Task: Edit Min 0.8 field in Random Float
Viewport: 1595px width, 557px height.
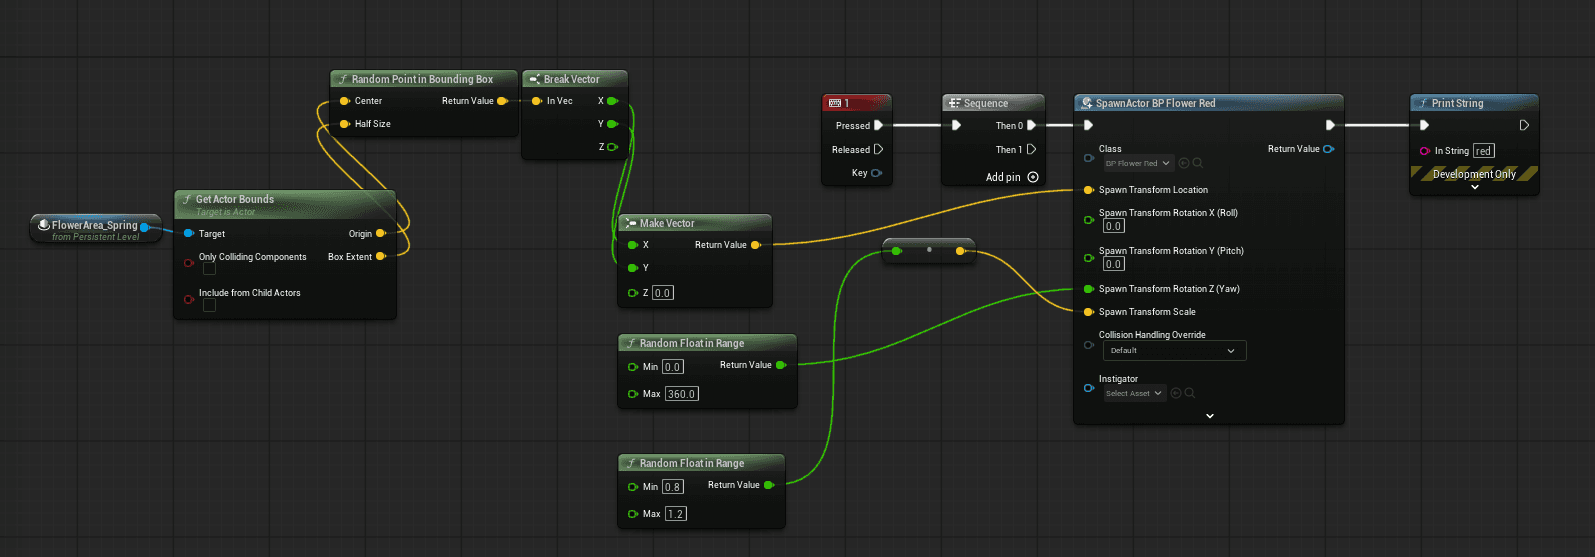Action: [x=673, y=487]
